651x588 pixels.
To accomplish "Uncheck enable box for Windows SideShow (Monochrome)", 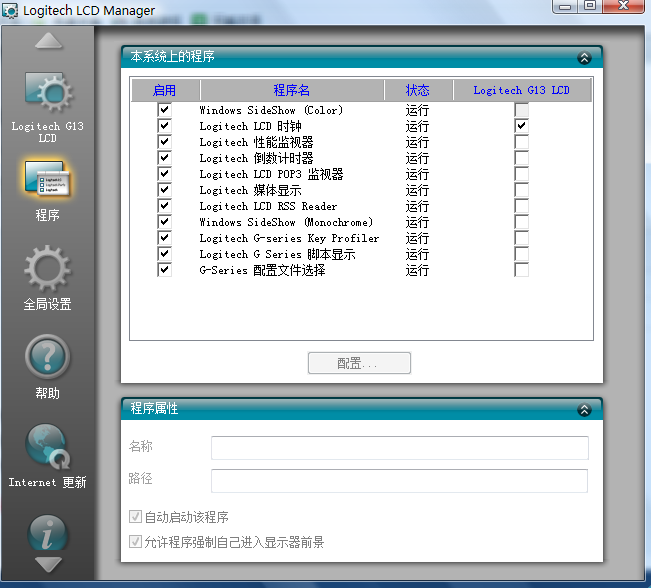I will pos(164,222).
